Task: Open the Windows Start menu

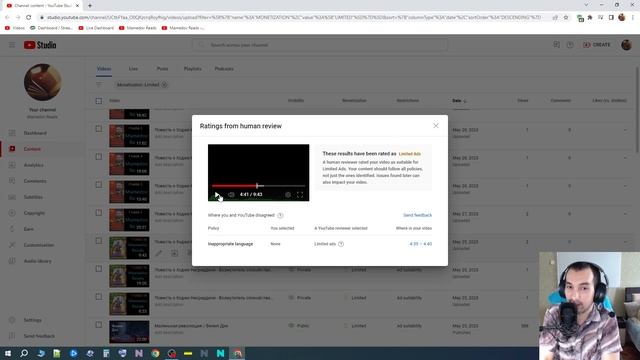Action: coord(7,353)
